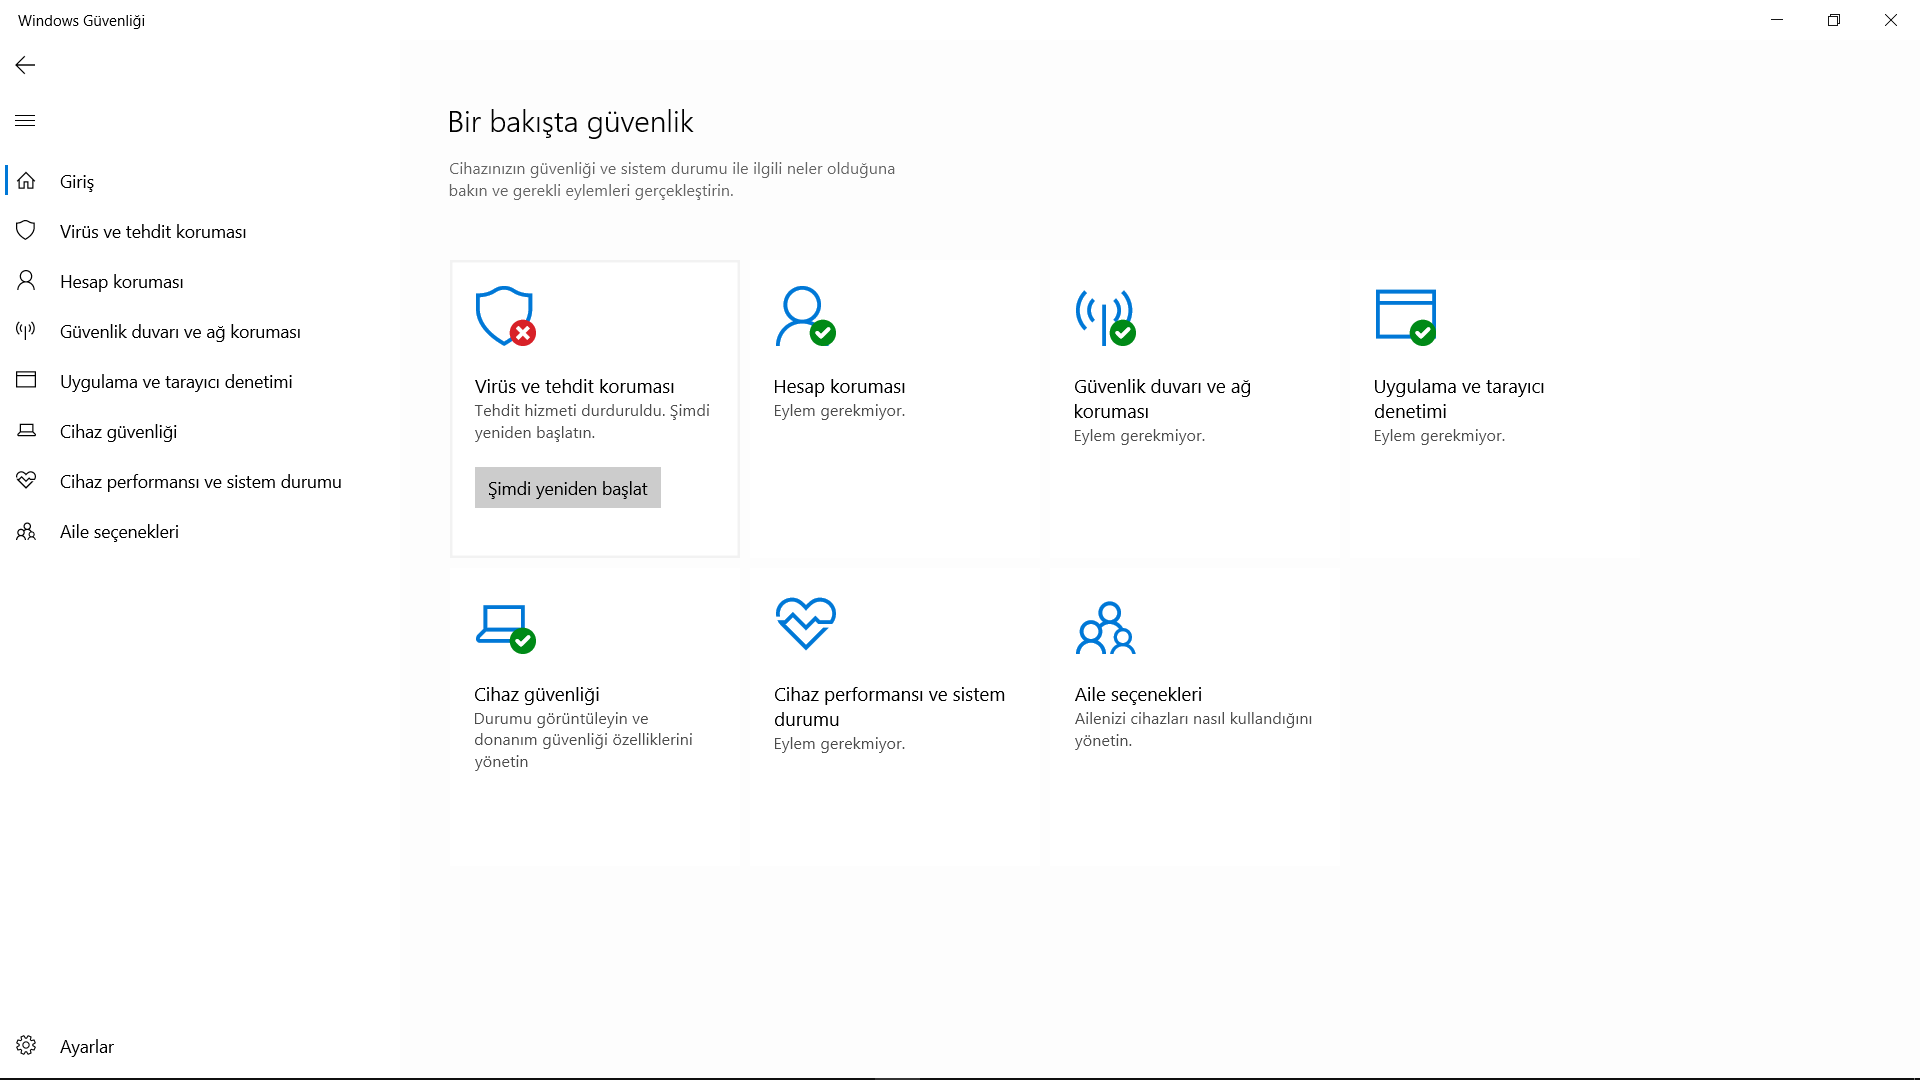This screenshot has width=1920, height=1080.
Task: Click the shield icon with red X
Action: coord(505,316)
